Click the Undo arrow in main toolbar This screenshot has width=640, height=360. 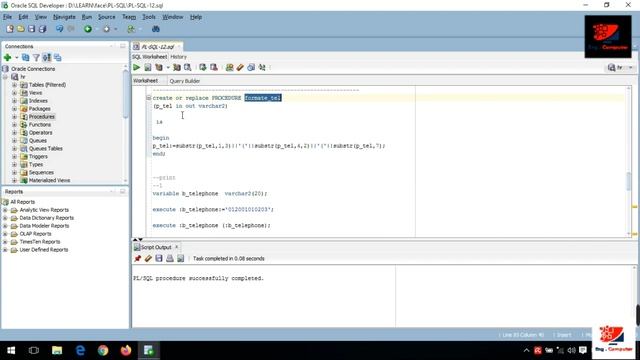[x=60, y=29]
